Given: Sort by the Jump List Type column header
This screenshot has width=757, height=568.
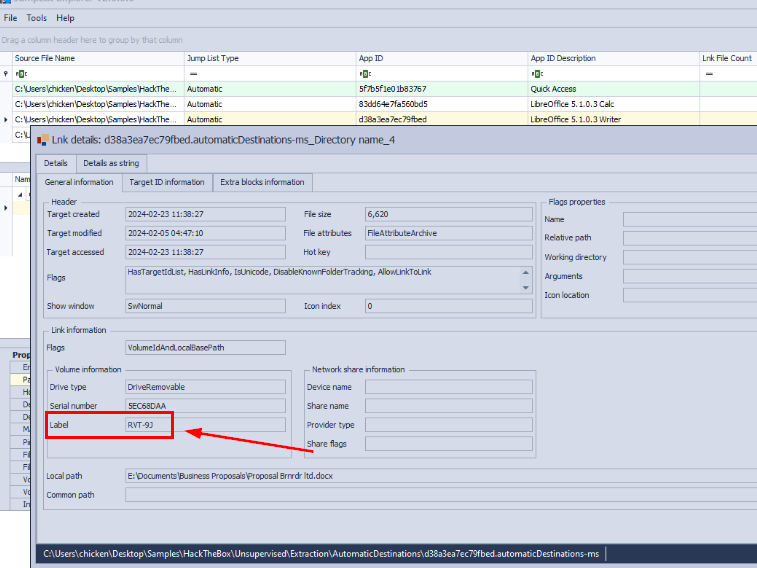Looking at the screenshot, I should pos(212,58).
